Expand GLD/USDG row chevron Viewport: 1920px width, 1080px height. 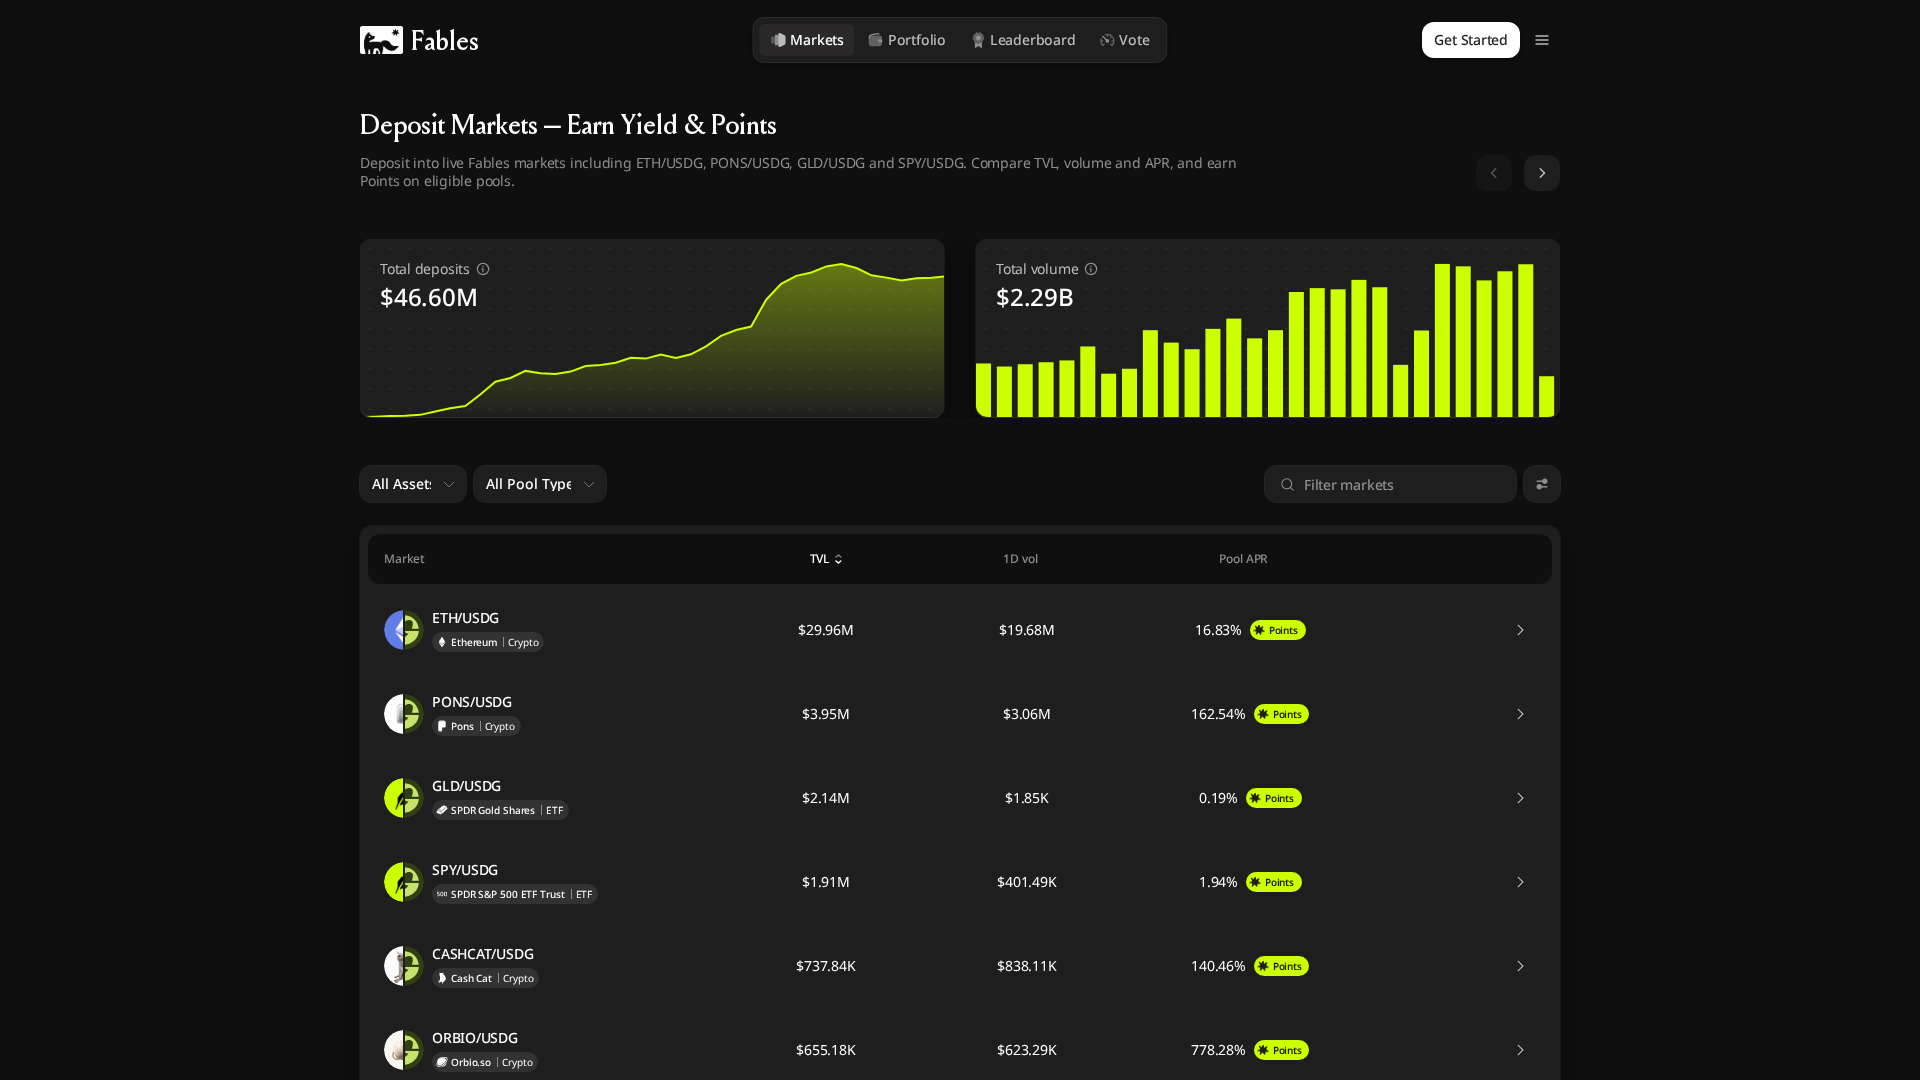(1520, 798)
